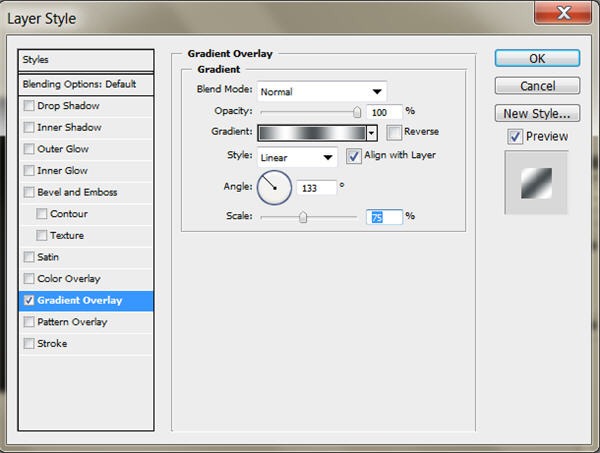Enable the Stroke effect checkbox
Screen dimensions: 600x453
(29, 343)
